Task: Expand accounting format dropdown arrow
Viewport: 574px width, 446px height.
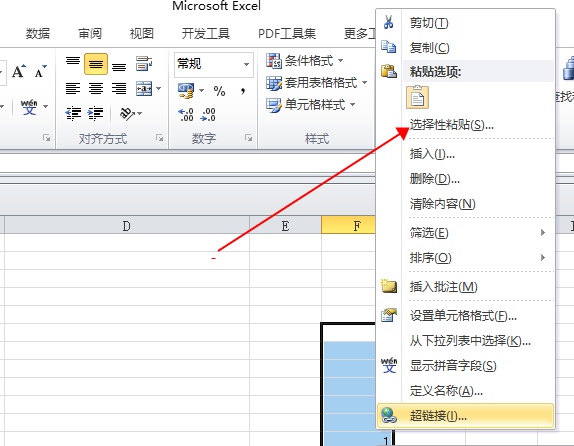Action: (x=201, y=90)
